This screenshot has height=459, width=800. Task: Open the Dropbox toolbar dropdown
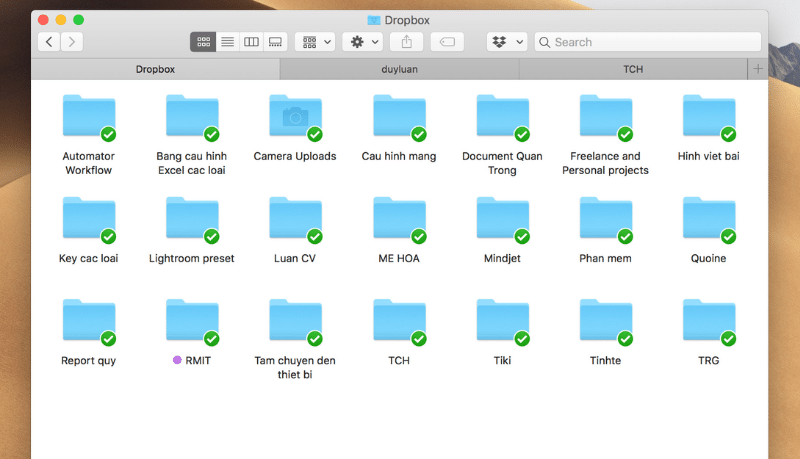507,42
